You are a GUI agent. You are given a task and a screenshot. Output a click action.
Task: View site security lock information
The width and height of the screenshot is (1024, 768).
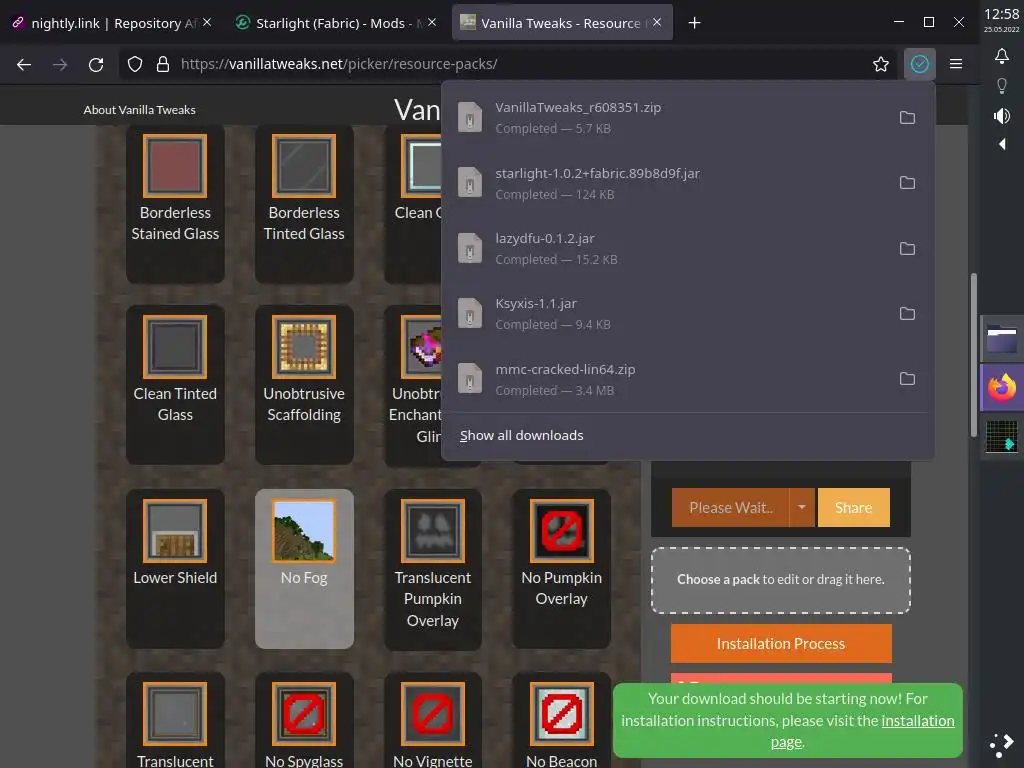pos(163,64)
